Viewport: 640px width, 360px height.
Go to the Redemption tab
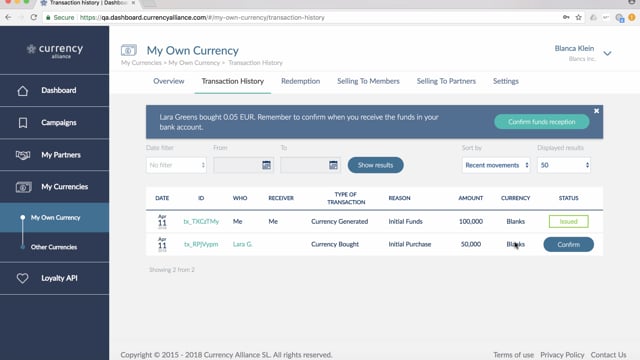click(x=300, y=81)
